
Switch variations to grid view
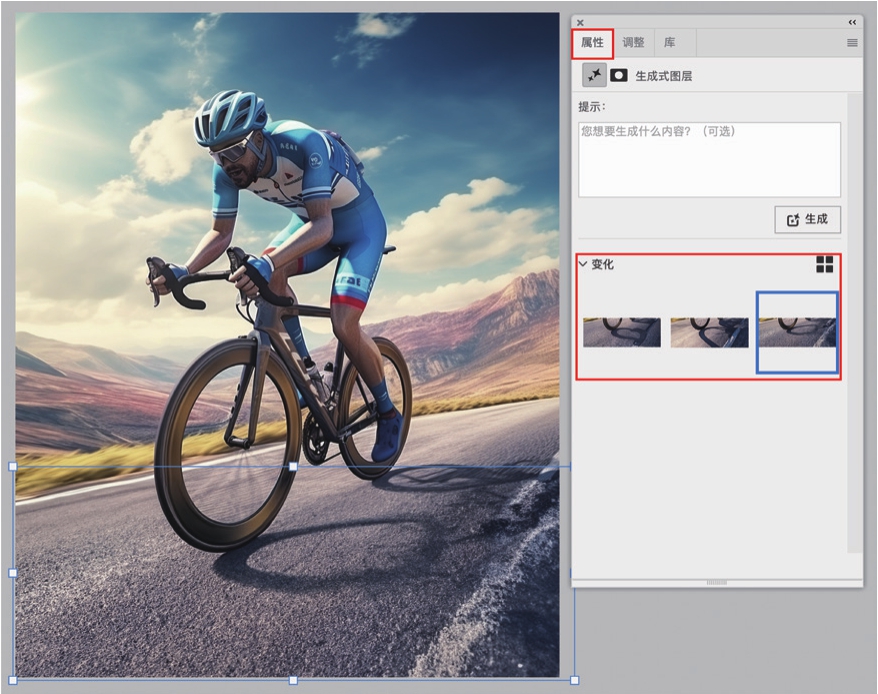pos(824,264)
